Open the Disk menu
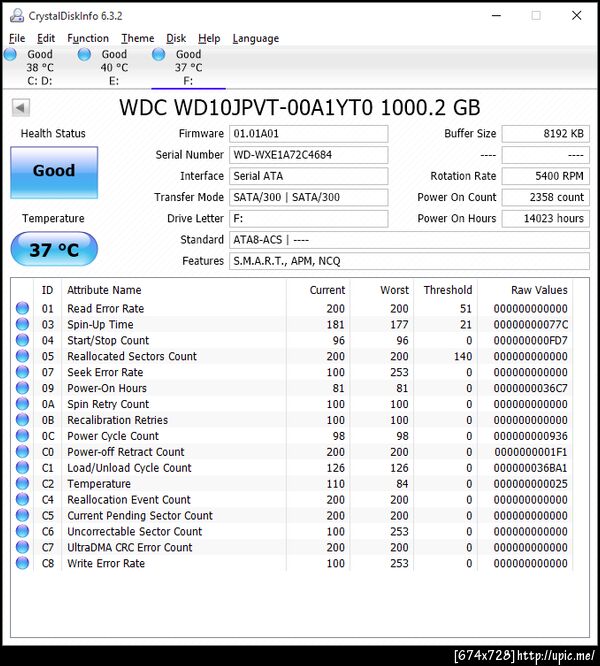This screenshot has height=666, width=600. coord(176,39)
